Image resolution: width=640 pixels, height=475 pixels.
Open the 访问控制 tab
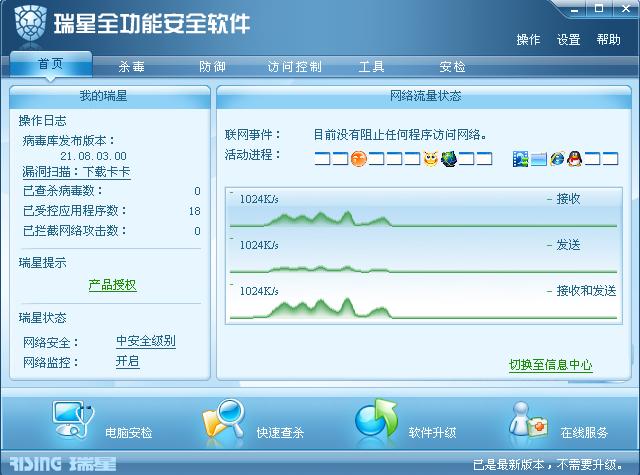click(295, 66)
